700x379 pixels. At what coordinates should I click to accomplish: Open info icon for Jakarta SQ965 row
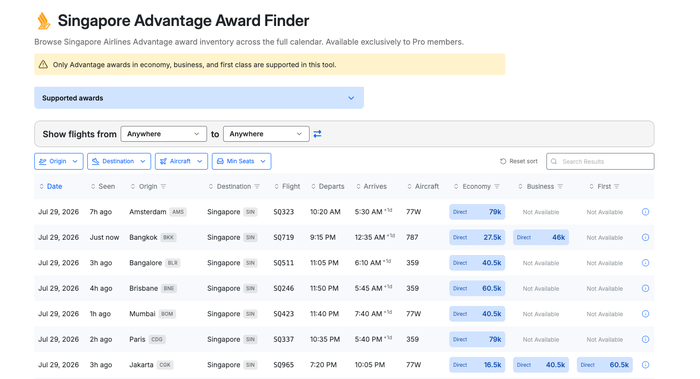click(x=646, y=365)
